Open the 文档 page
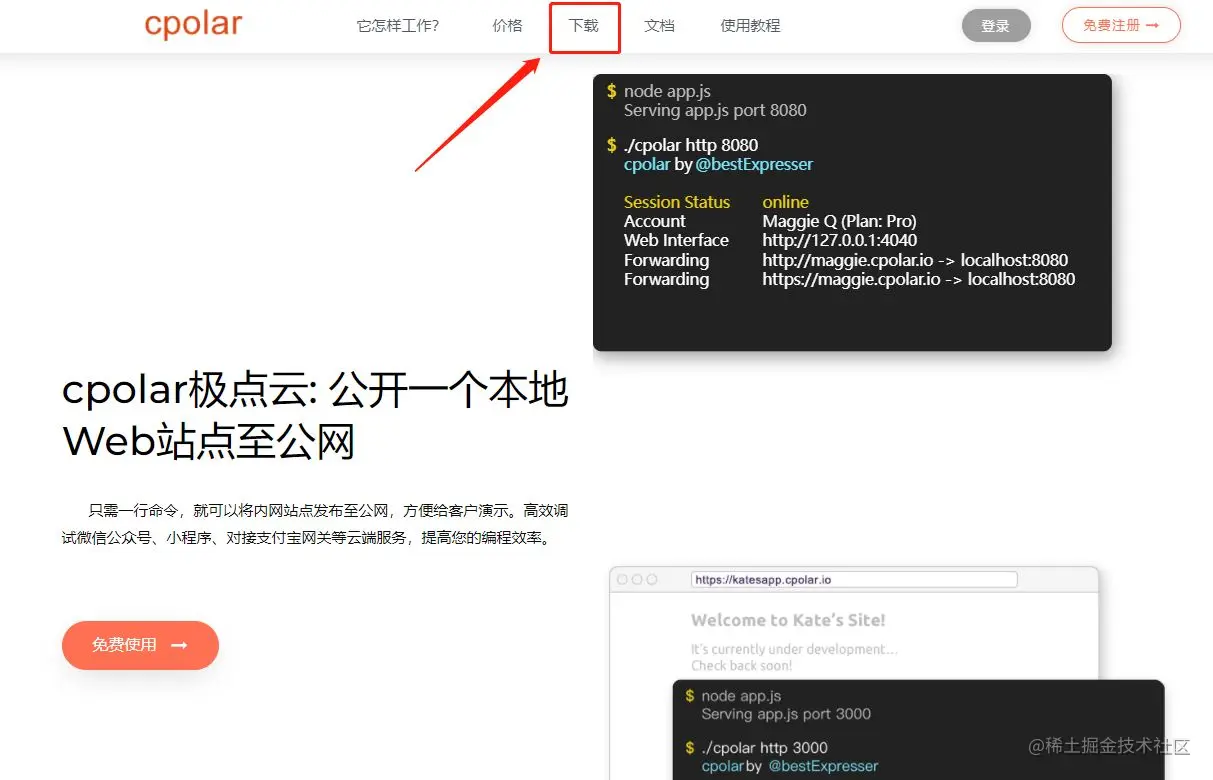Image resolution: width=1213 pixels, height=780 pixels. point(659,26)
